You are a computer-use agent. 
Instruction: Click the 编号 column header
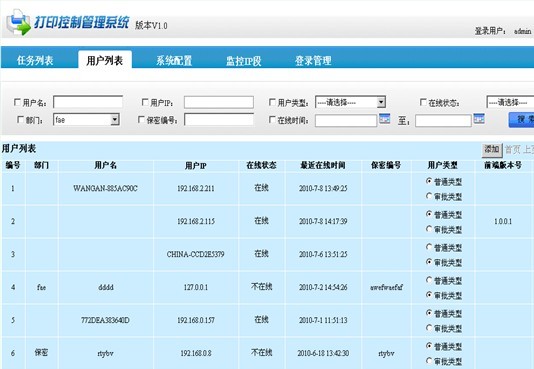[13, 165]
